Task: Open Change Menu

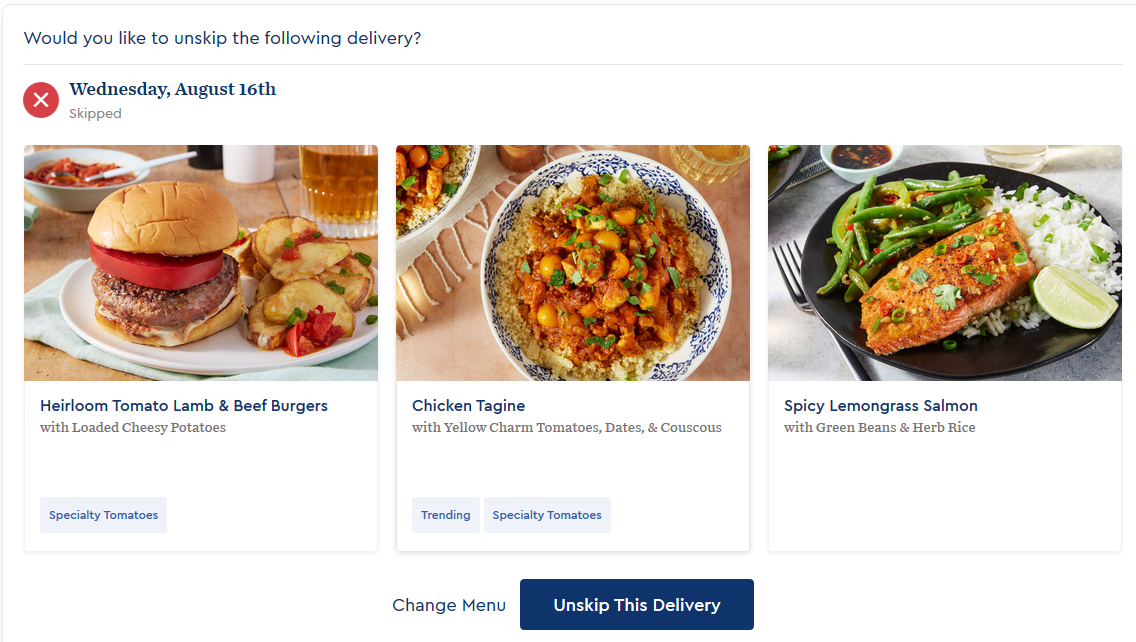Action: pyautogui.click(x=448, y=605)
